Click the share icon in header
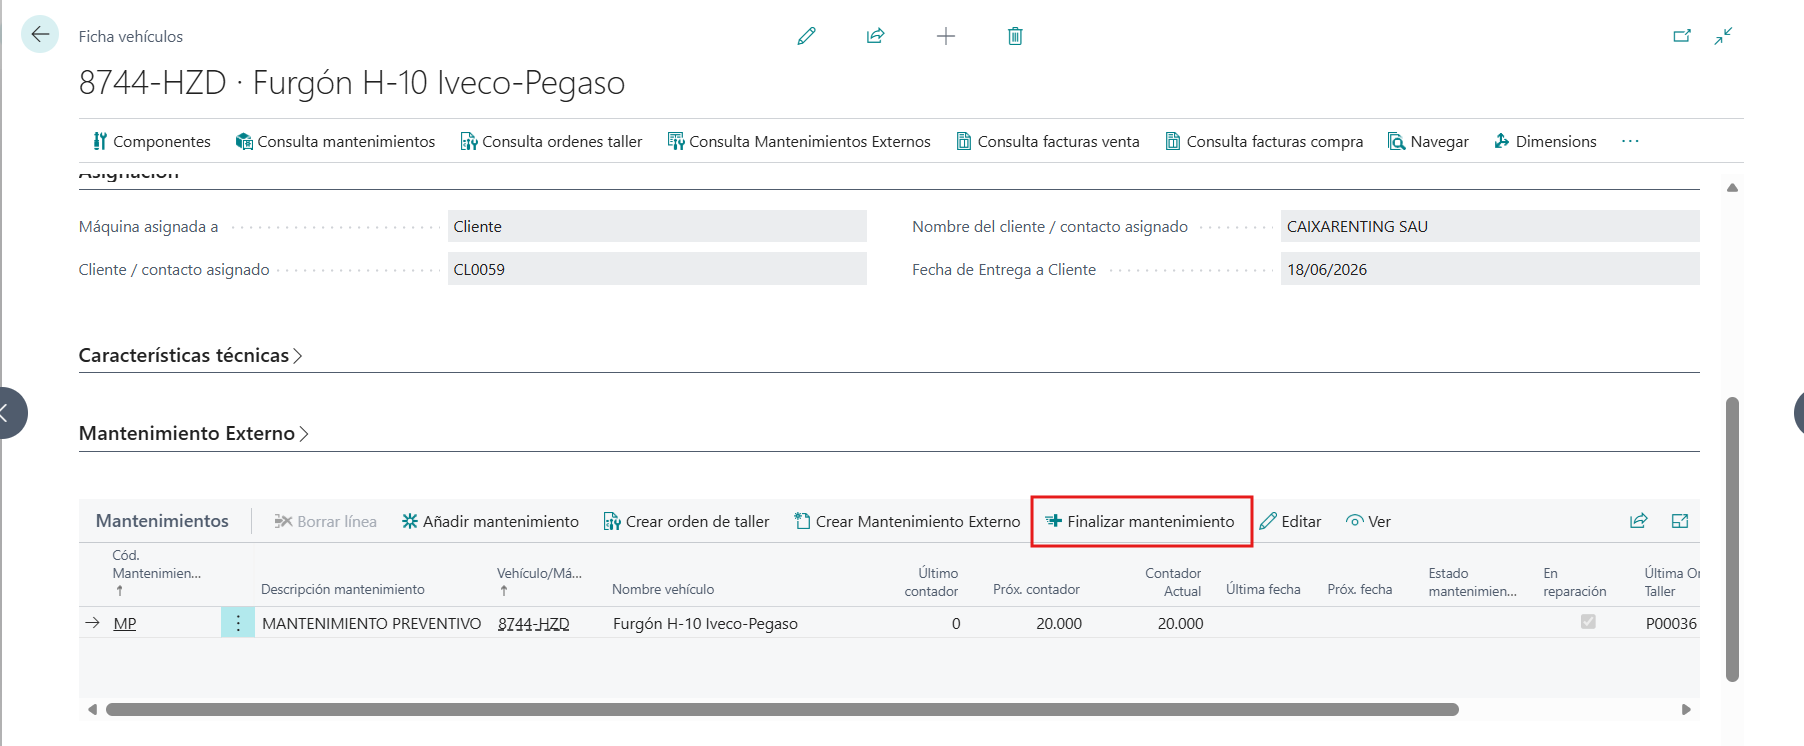The image size is (1804, 746). pos(876,36)
